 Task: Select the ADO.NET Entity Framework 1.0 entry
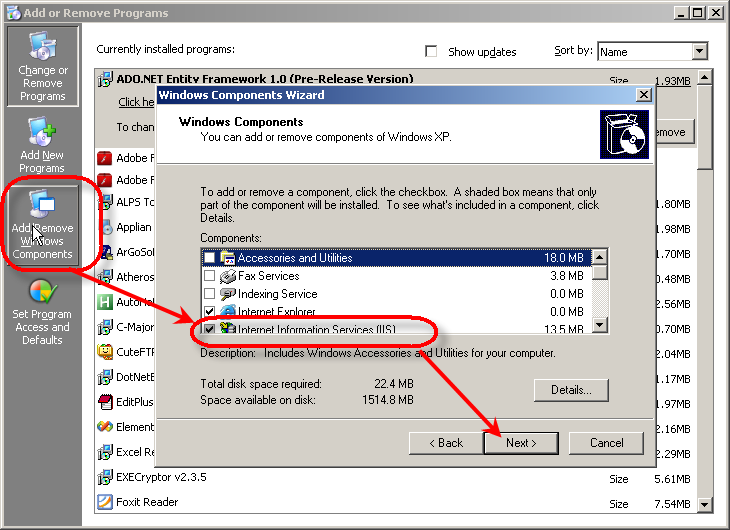pos(264,79)
